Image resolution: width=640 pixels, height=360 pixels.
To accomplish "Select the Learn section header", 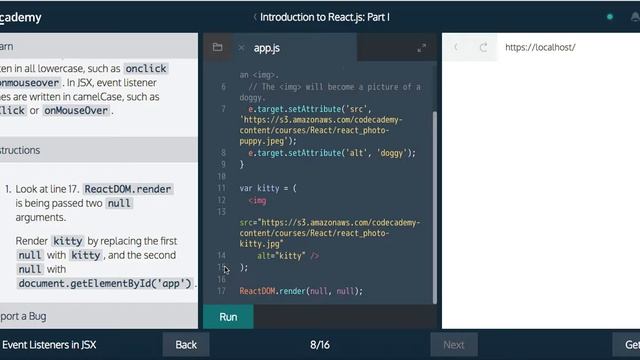I will coord(99,46).
